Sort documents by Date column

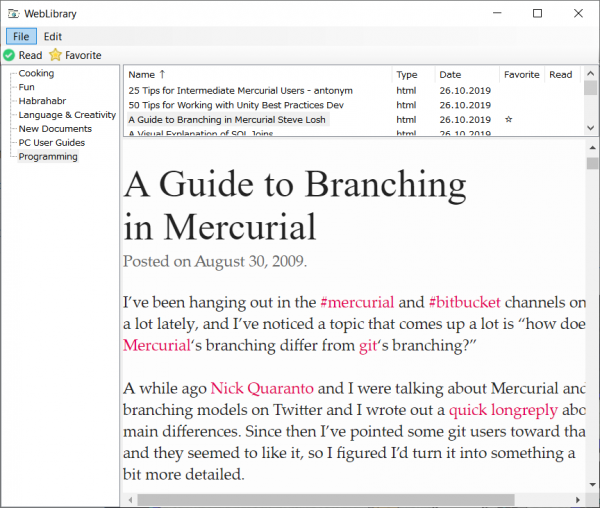coord(450,75)
